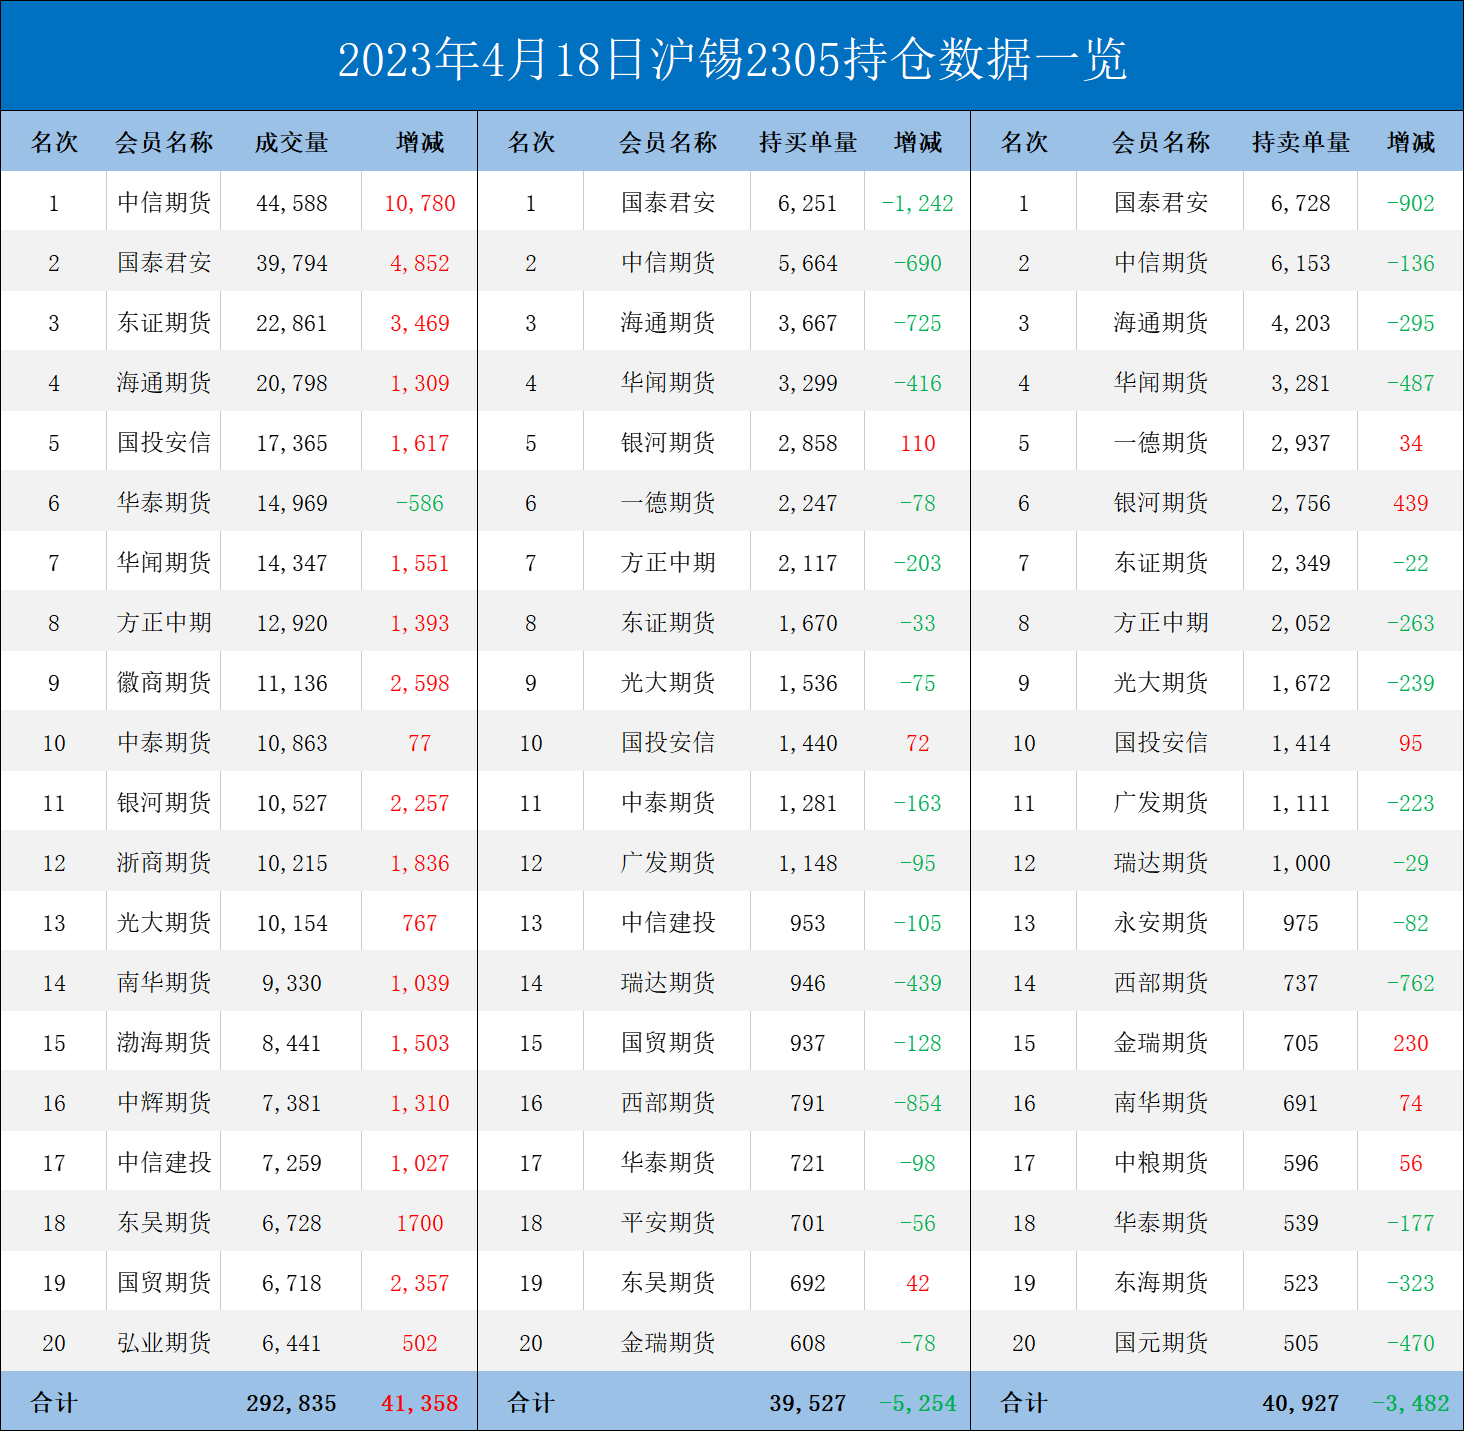Select the green total "-3,482"
Viewport: 1465px width, 1432px height.
[x=1411, y=1403]
